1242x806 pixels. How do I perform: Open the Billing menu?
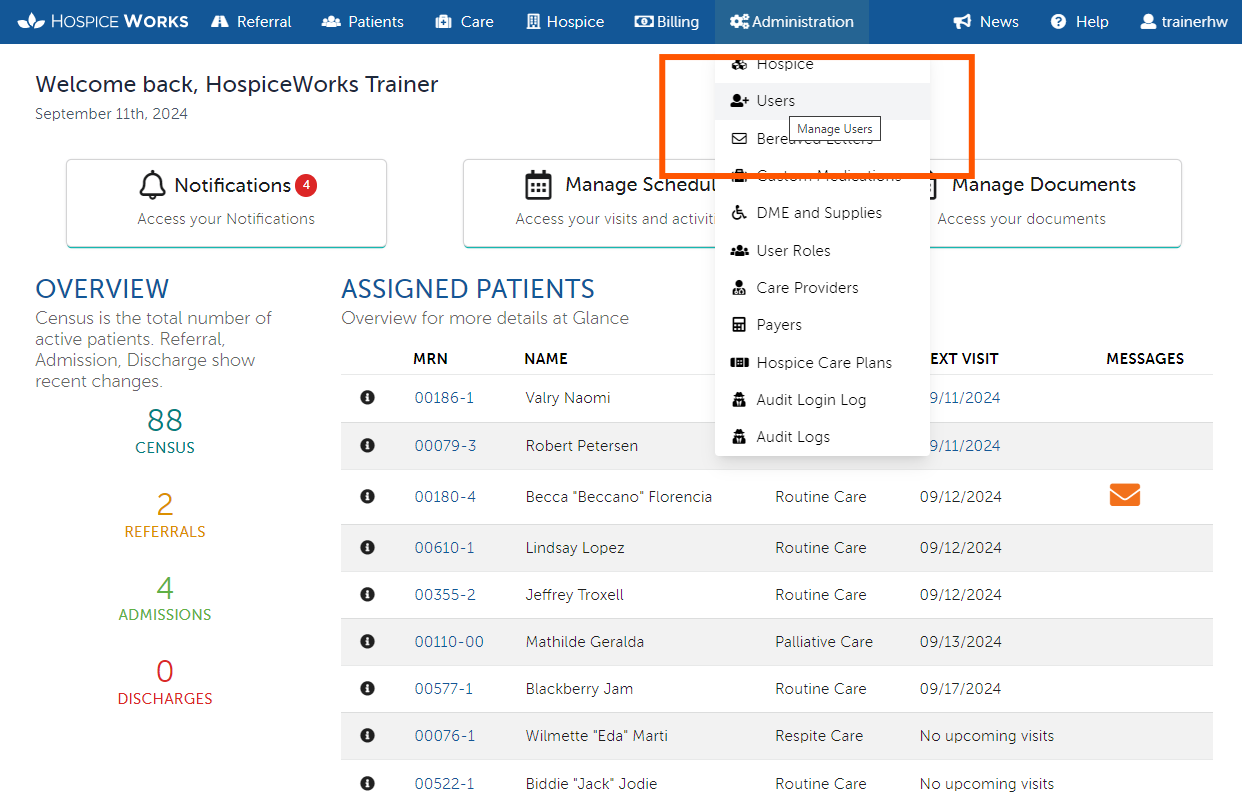pyautogui.click(x=667, y=21)
